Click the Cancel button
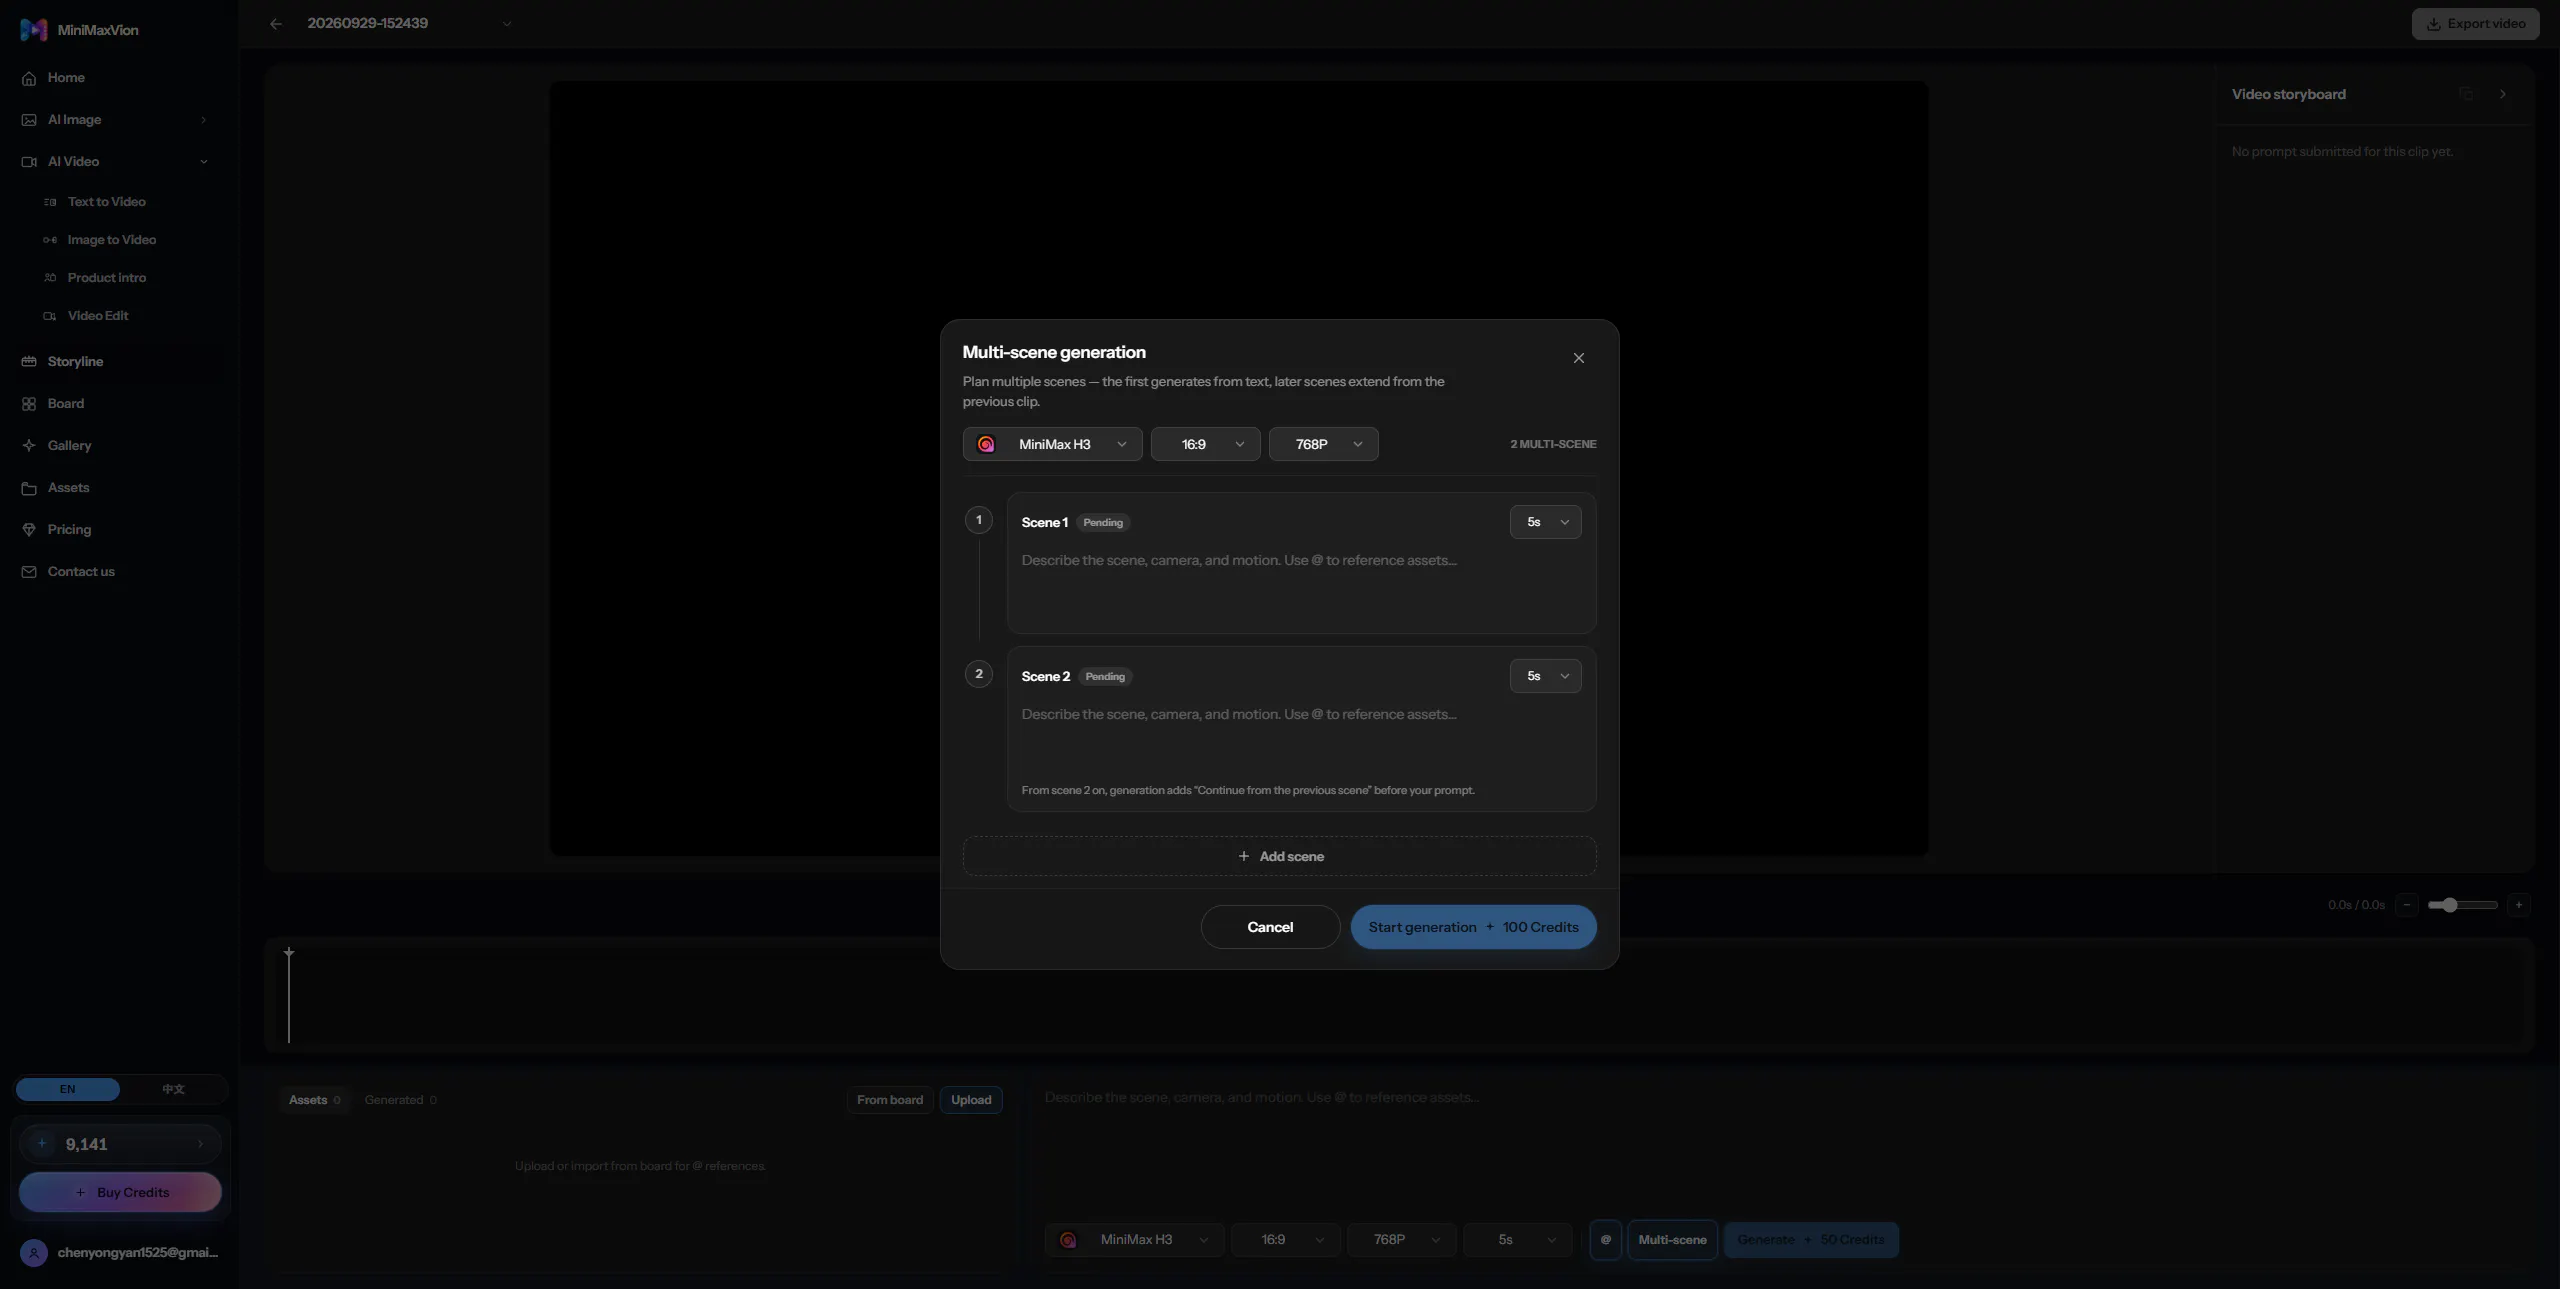 coord(1270,927)
